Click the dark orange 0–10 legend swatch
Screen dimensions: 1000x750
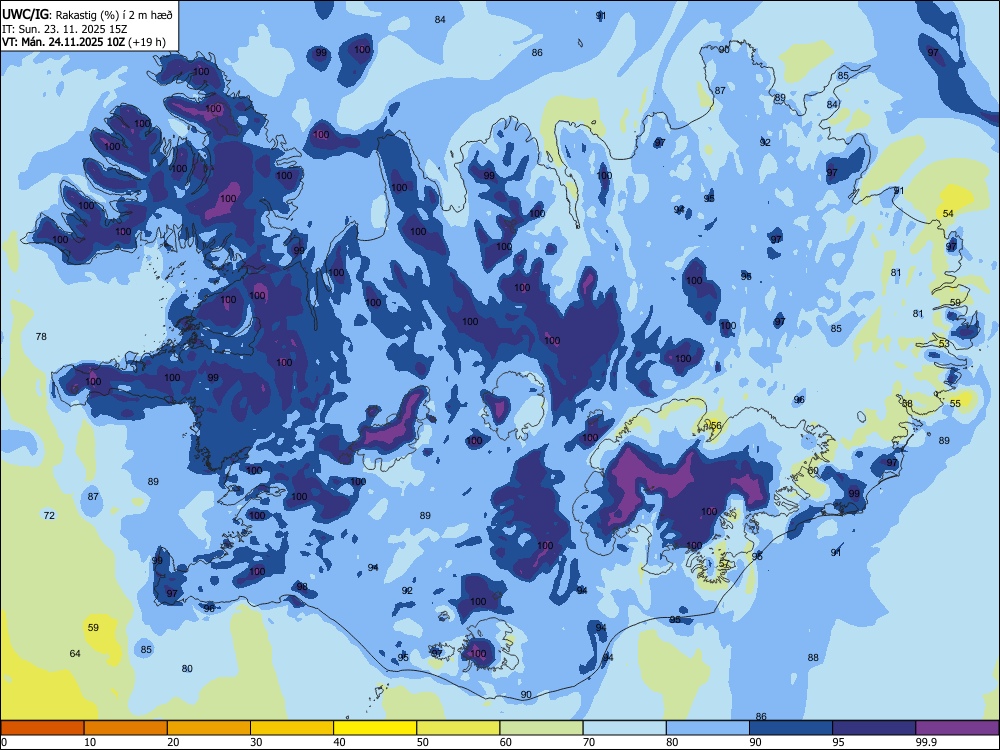tap(42, 728)
